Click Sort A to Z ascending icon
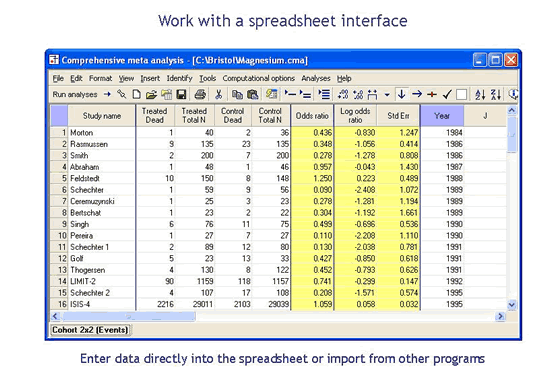This screenshot has width=550, height=388. 480,94
